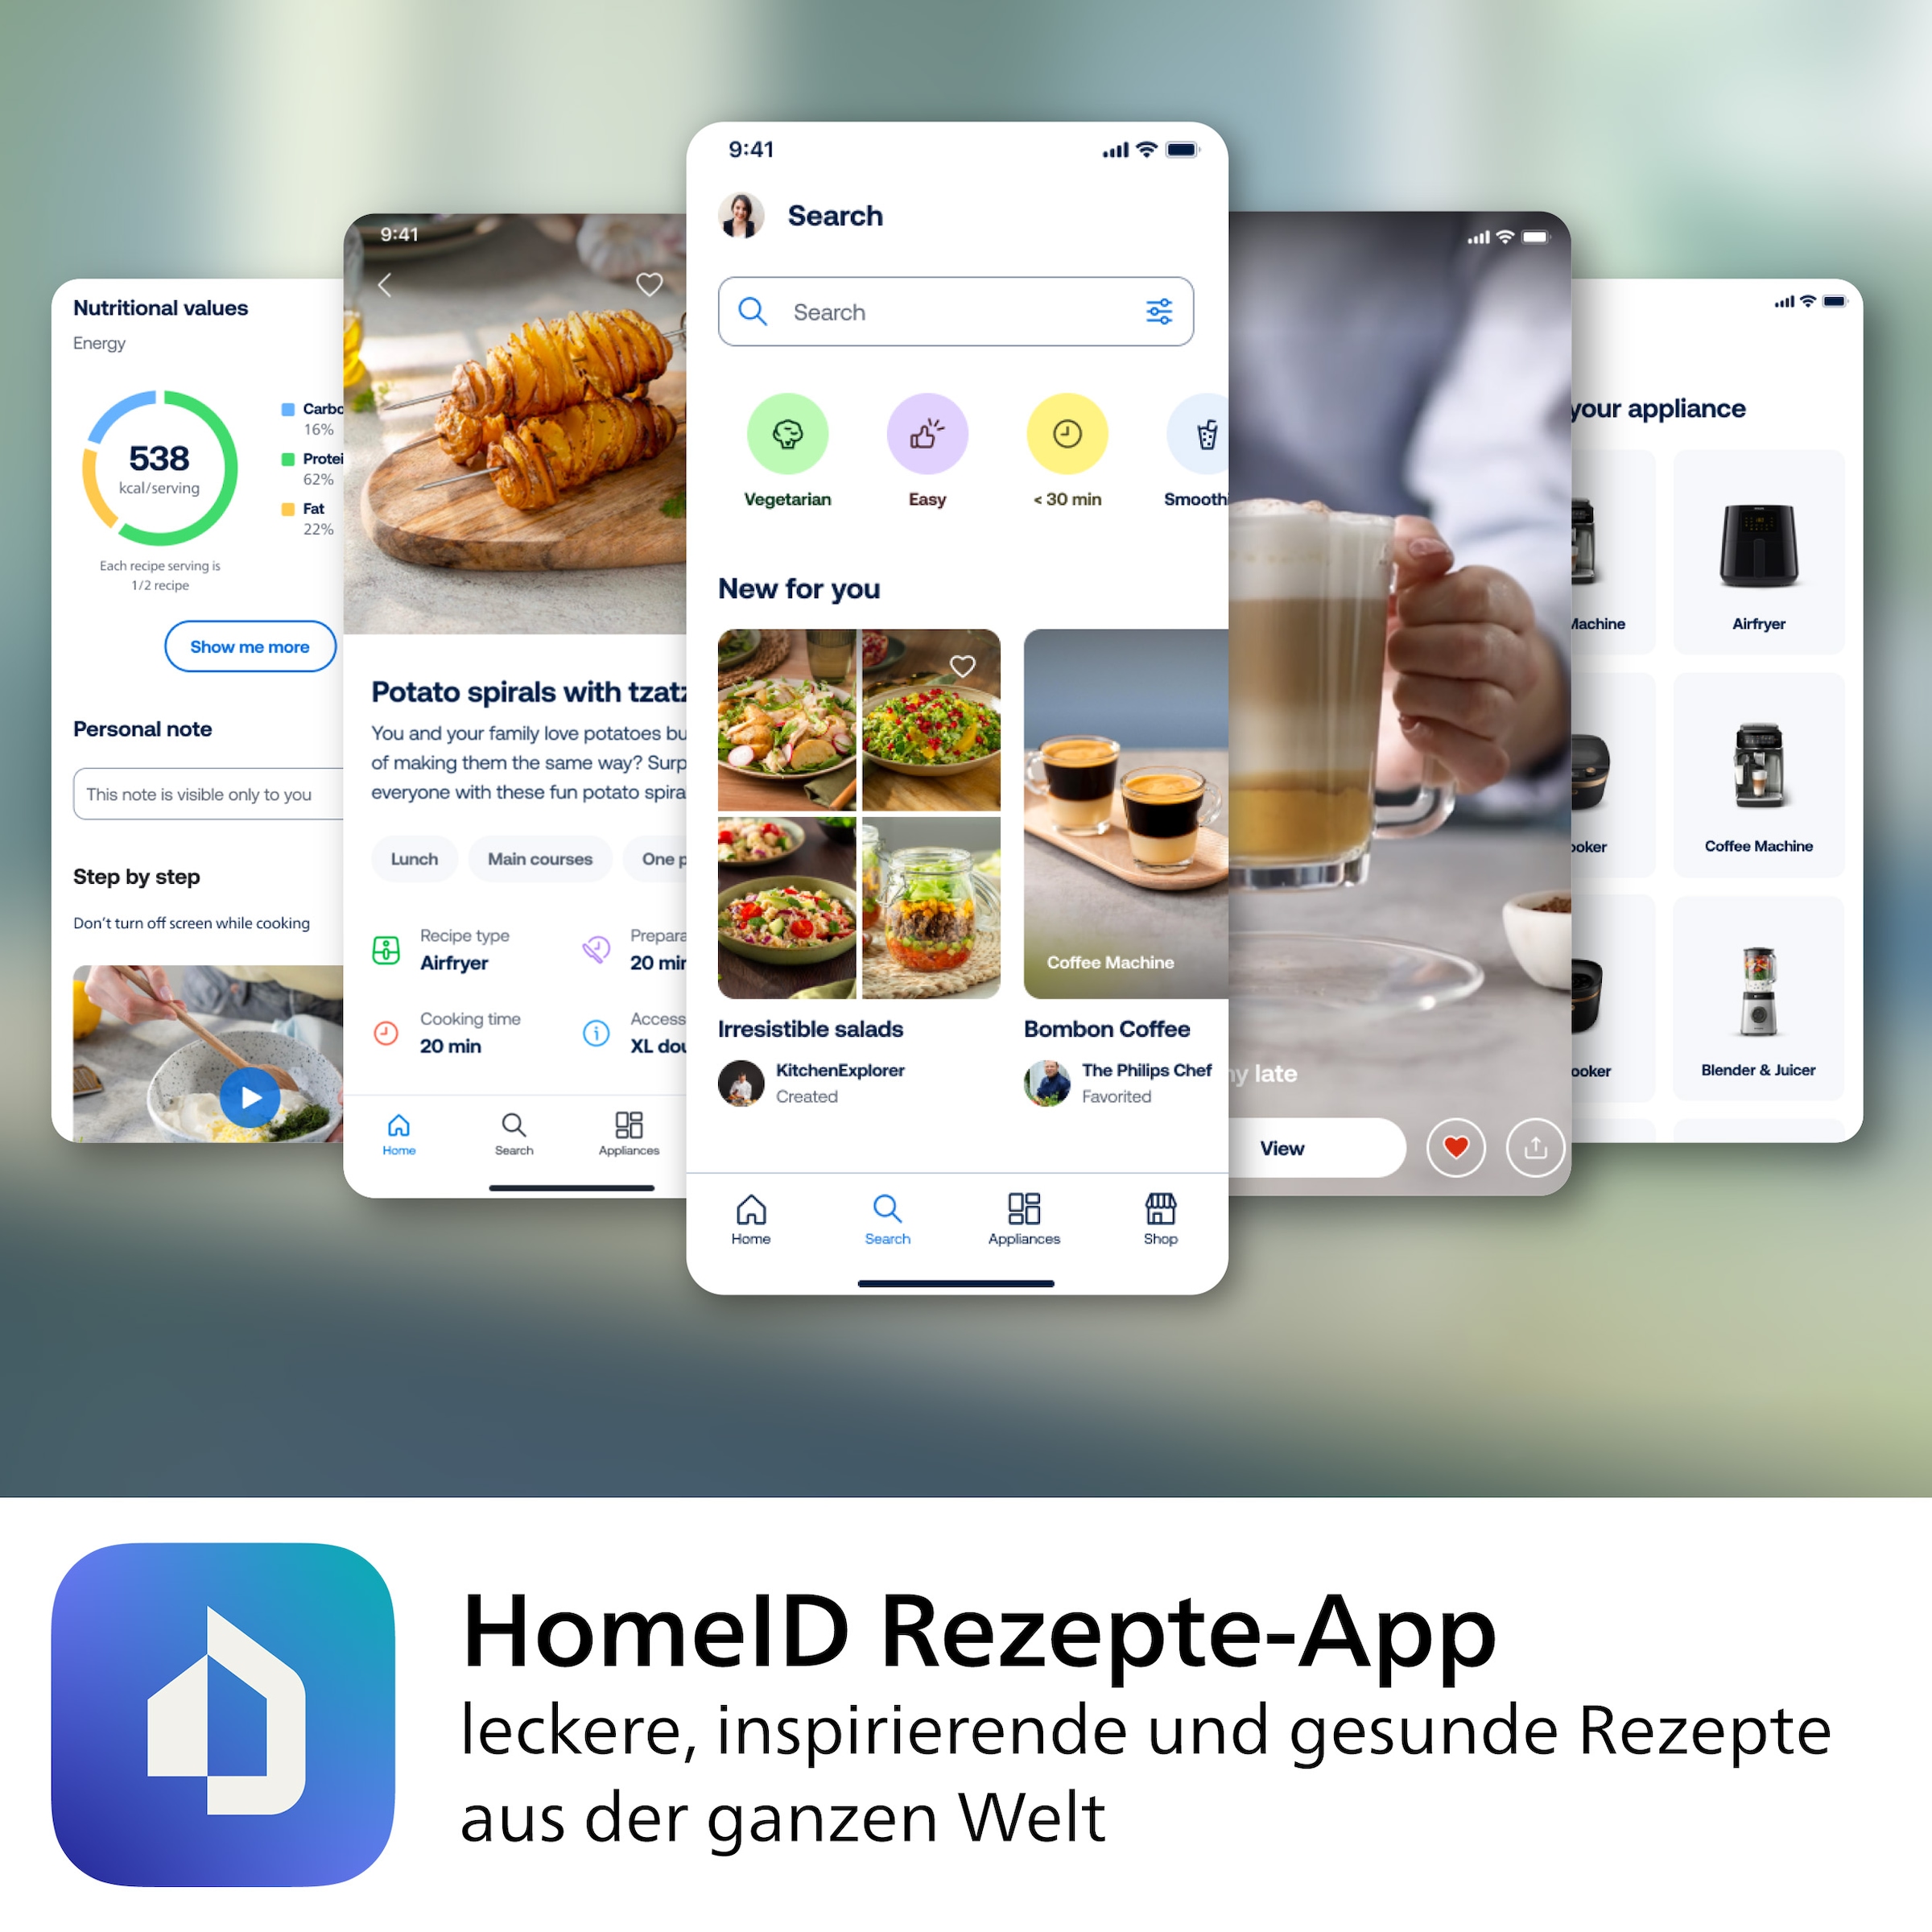Select the Search tab
The width and height of the screenshot is (1932, 1932).
(885, 1235)
